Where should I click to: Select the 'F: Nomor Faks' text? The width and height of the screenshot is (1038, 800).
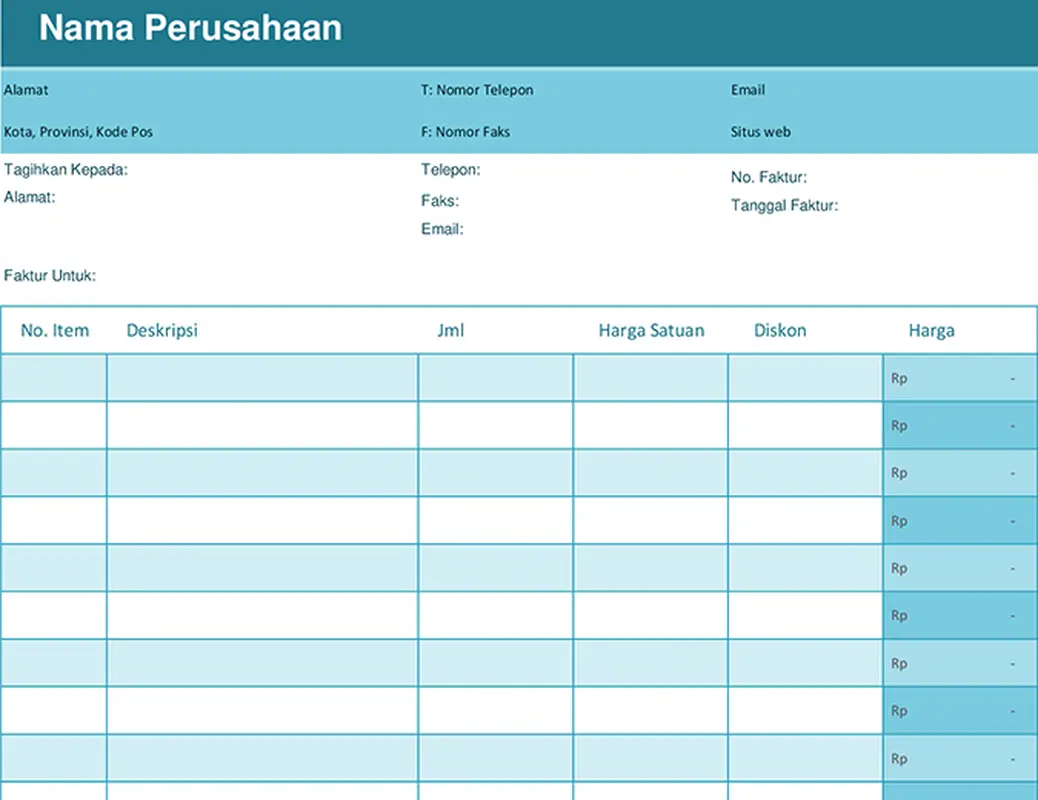click(465, 132)
